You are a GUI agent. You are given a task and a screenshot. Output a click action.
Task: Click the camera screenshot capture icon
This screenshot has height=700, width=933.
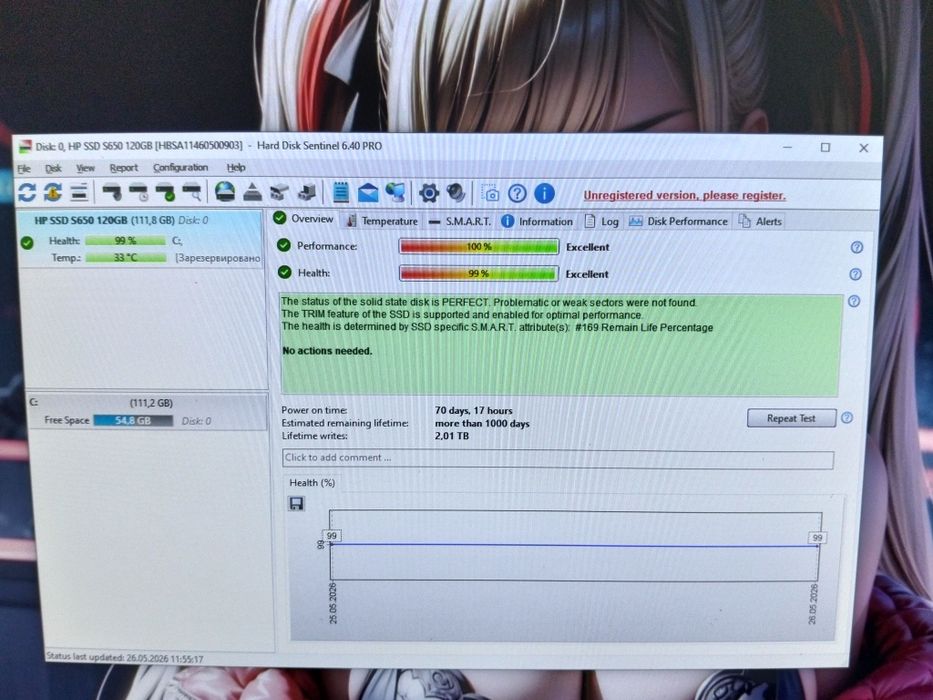(490, 193)
